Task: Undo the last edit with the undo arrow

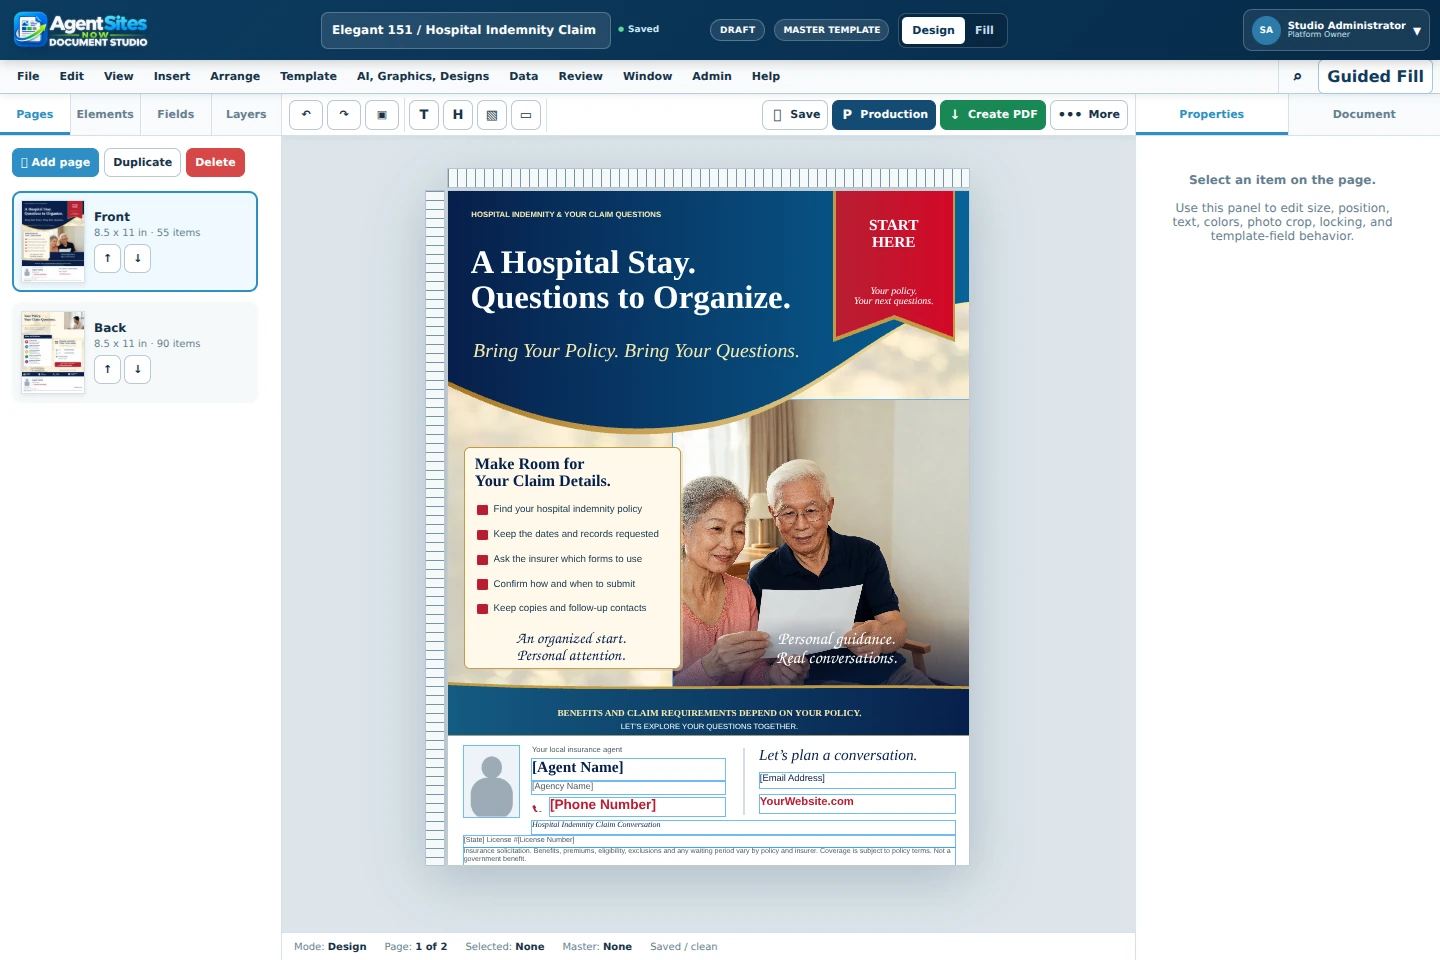Action: coord(306,115)
